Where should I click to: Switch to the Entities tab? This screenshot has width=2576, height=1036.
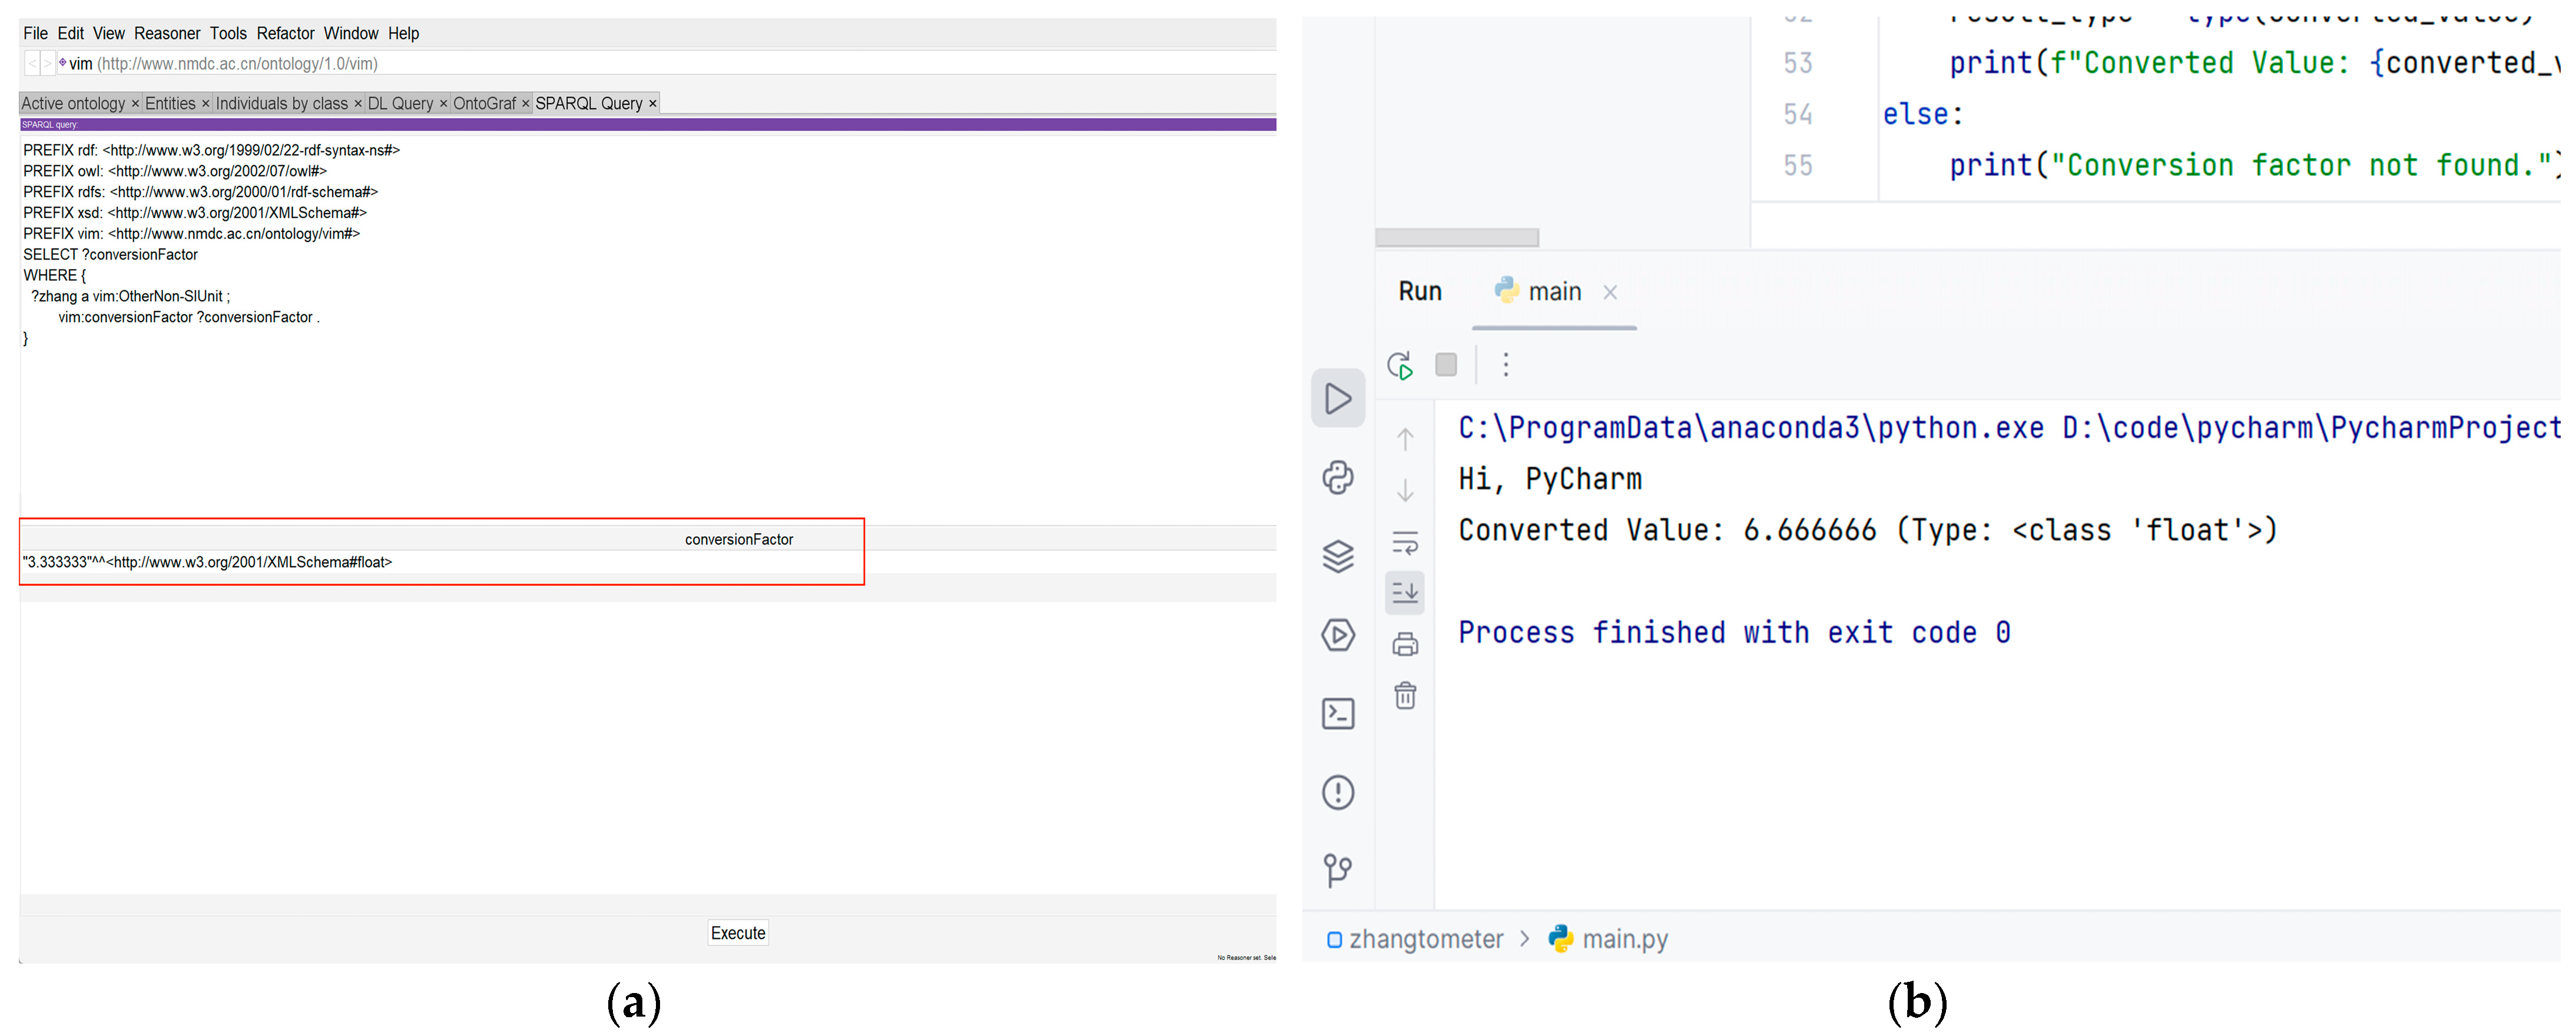coord(170,104)
